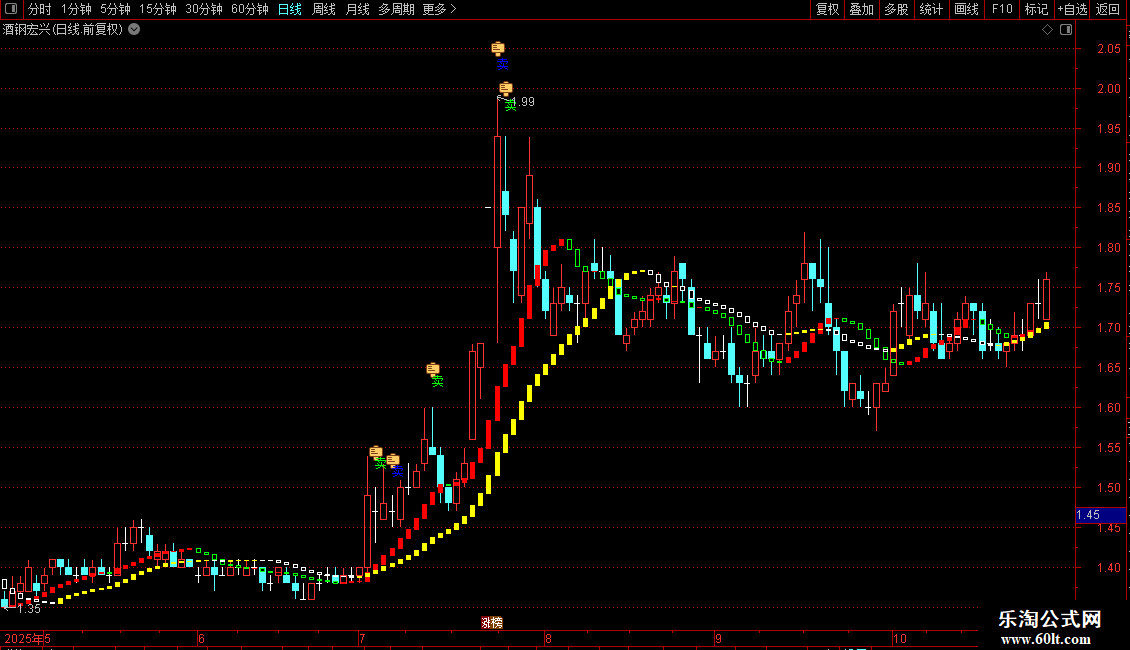The image size is (1130, 650).
Task: Click the 1.40 price axis label
Action: pyautogui.click(x=1109, y=568)
